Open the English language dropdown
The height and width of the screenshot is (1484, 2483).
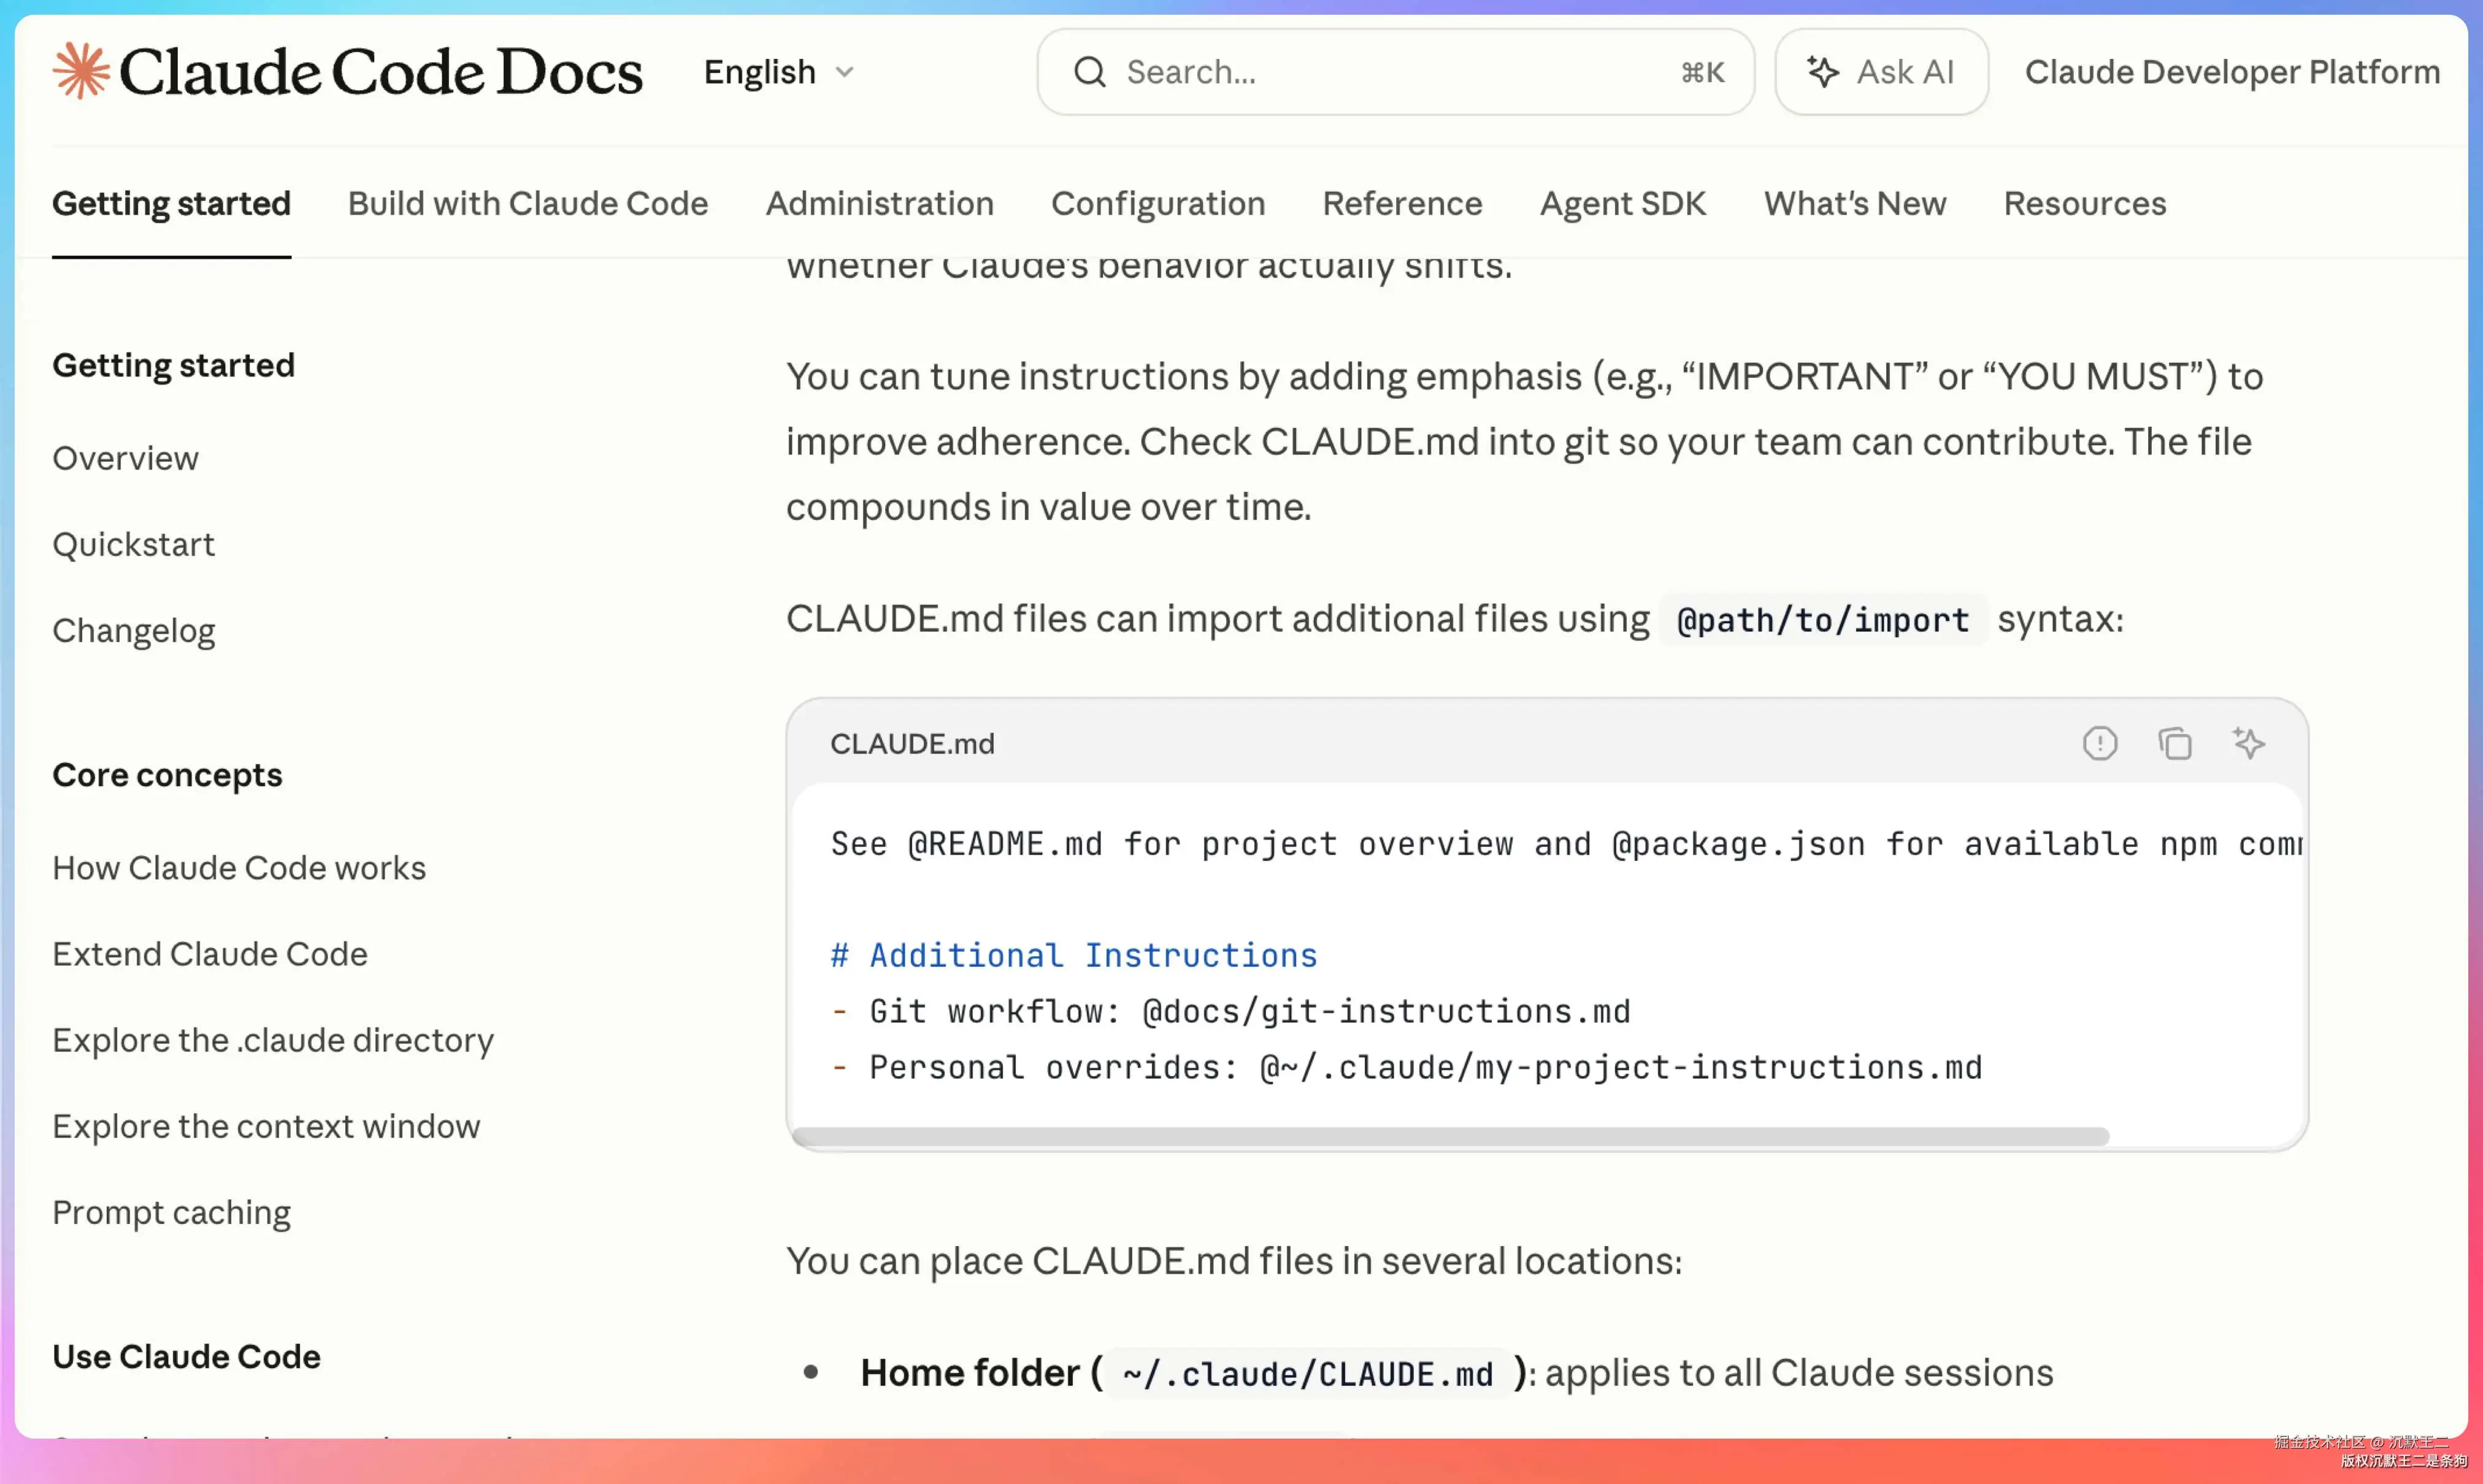coord(779,72)
